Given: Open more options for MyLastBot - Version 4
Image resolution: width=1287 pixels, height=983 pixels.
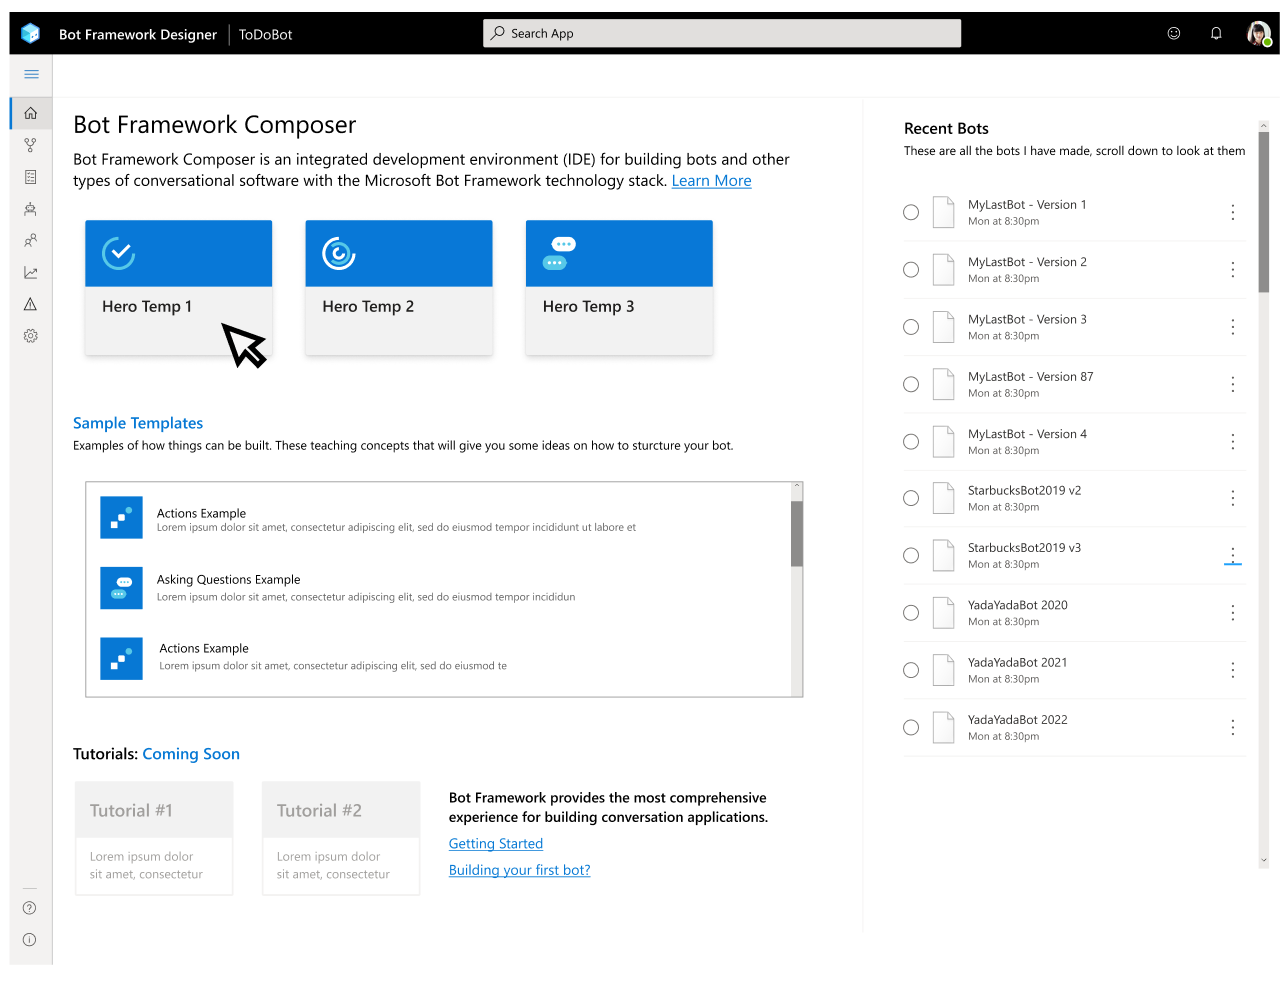Looking at the screenshot, I should click(x=1233, y=442).
